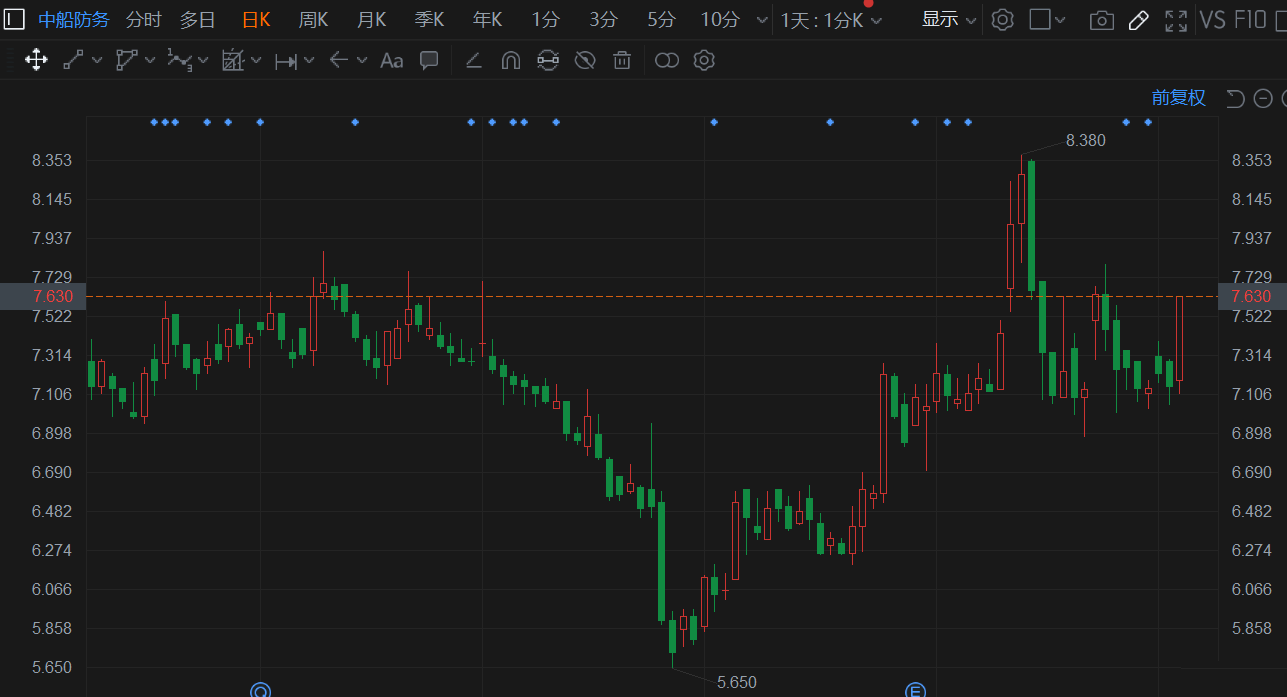The height and width of the screenshot is (697, 1287).
Task: Select the angled eraser-line tool
Action: pyautogui.click(x=474, y=61)
